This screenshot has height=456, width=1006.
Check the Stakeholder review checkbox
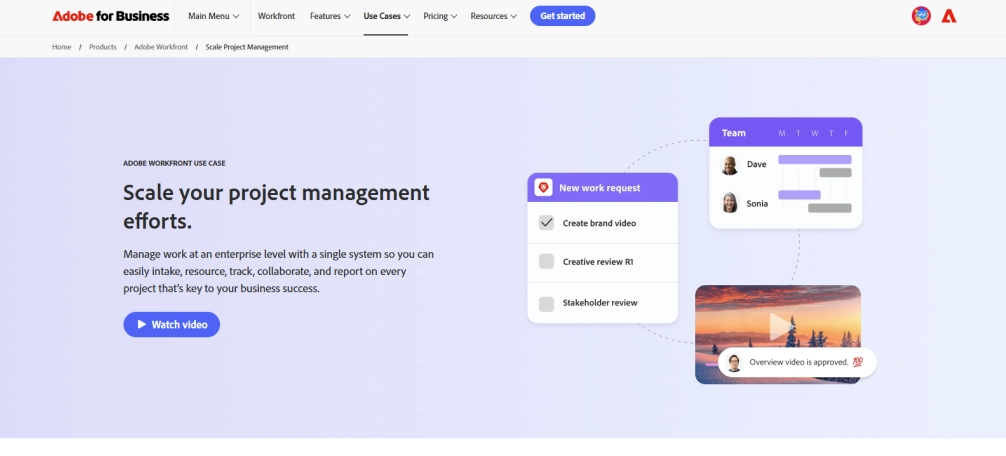(x=546, y=304)
